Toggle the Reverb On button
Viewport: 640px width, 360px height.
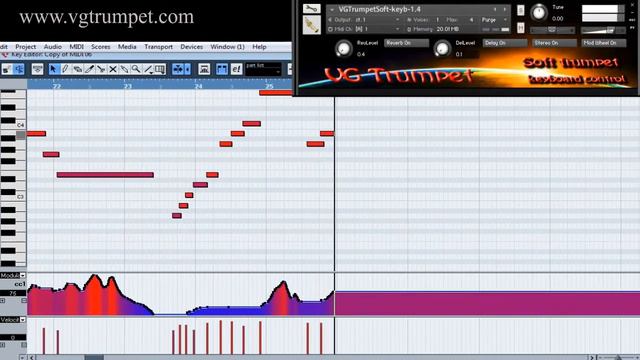click(406, 43)
